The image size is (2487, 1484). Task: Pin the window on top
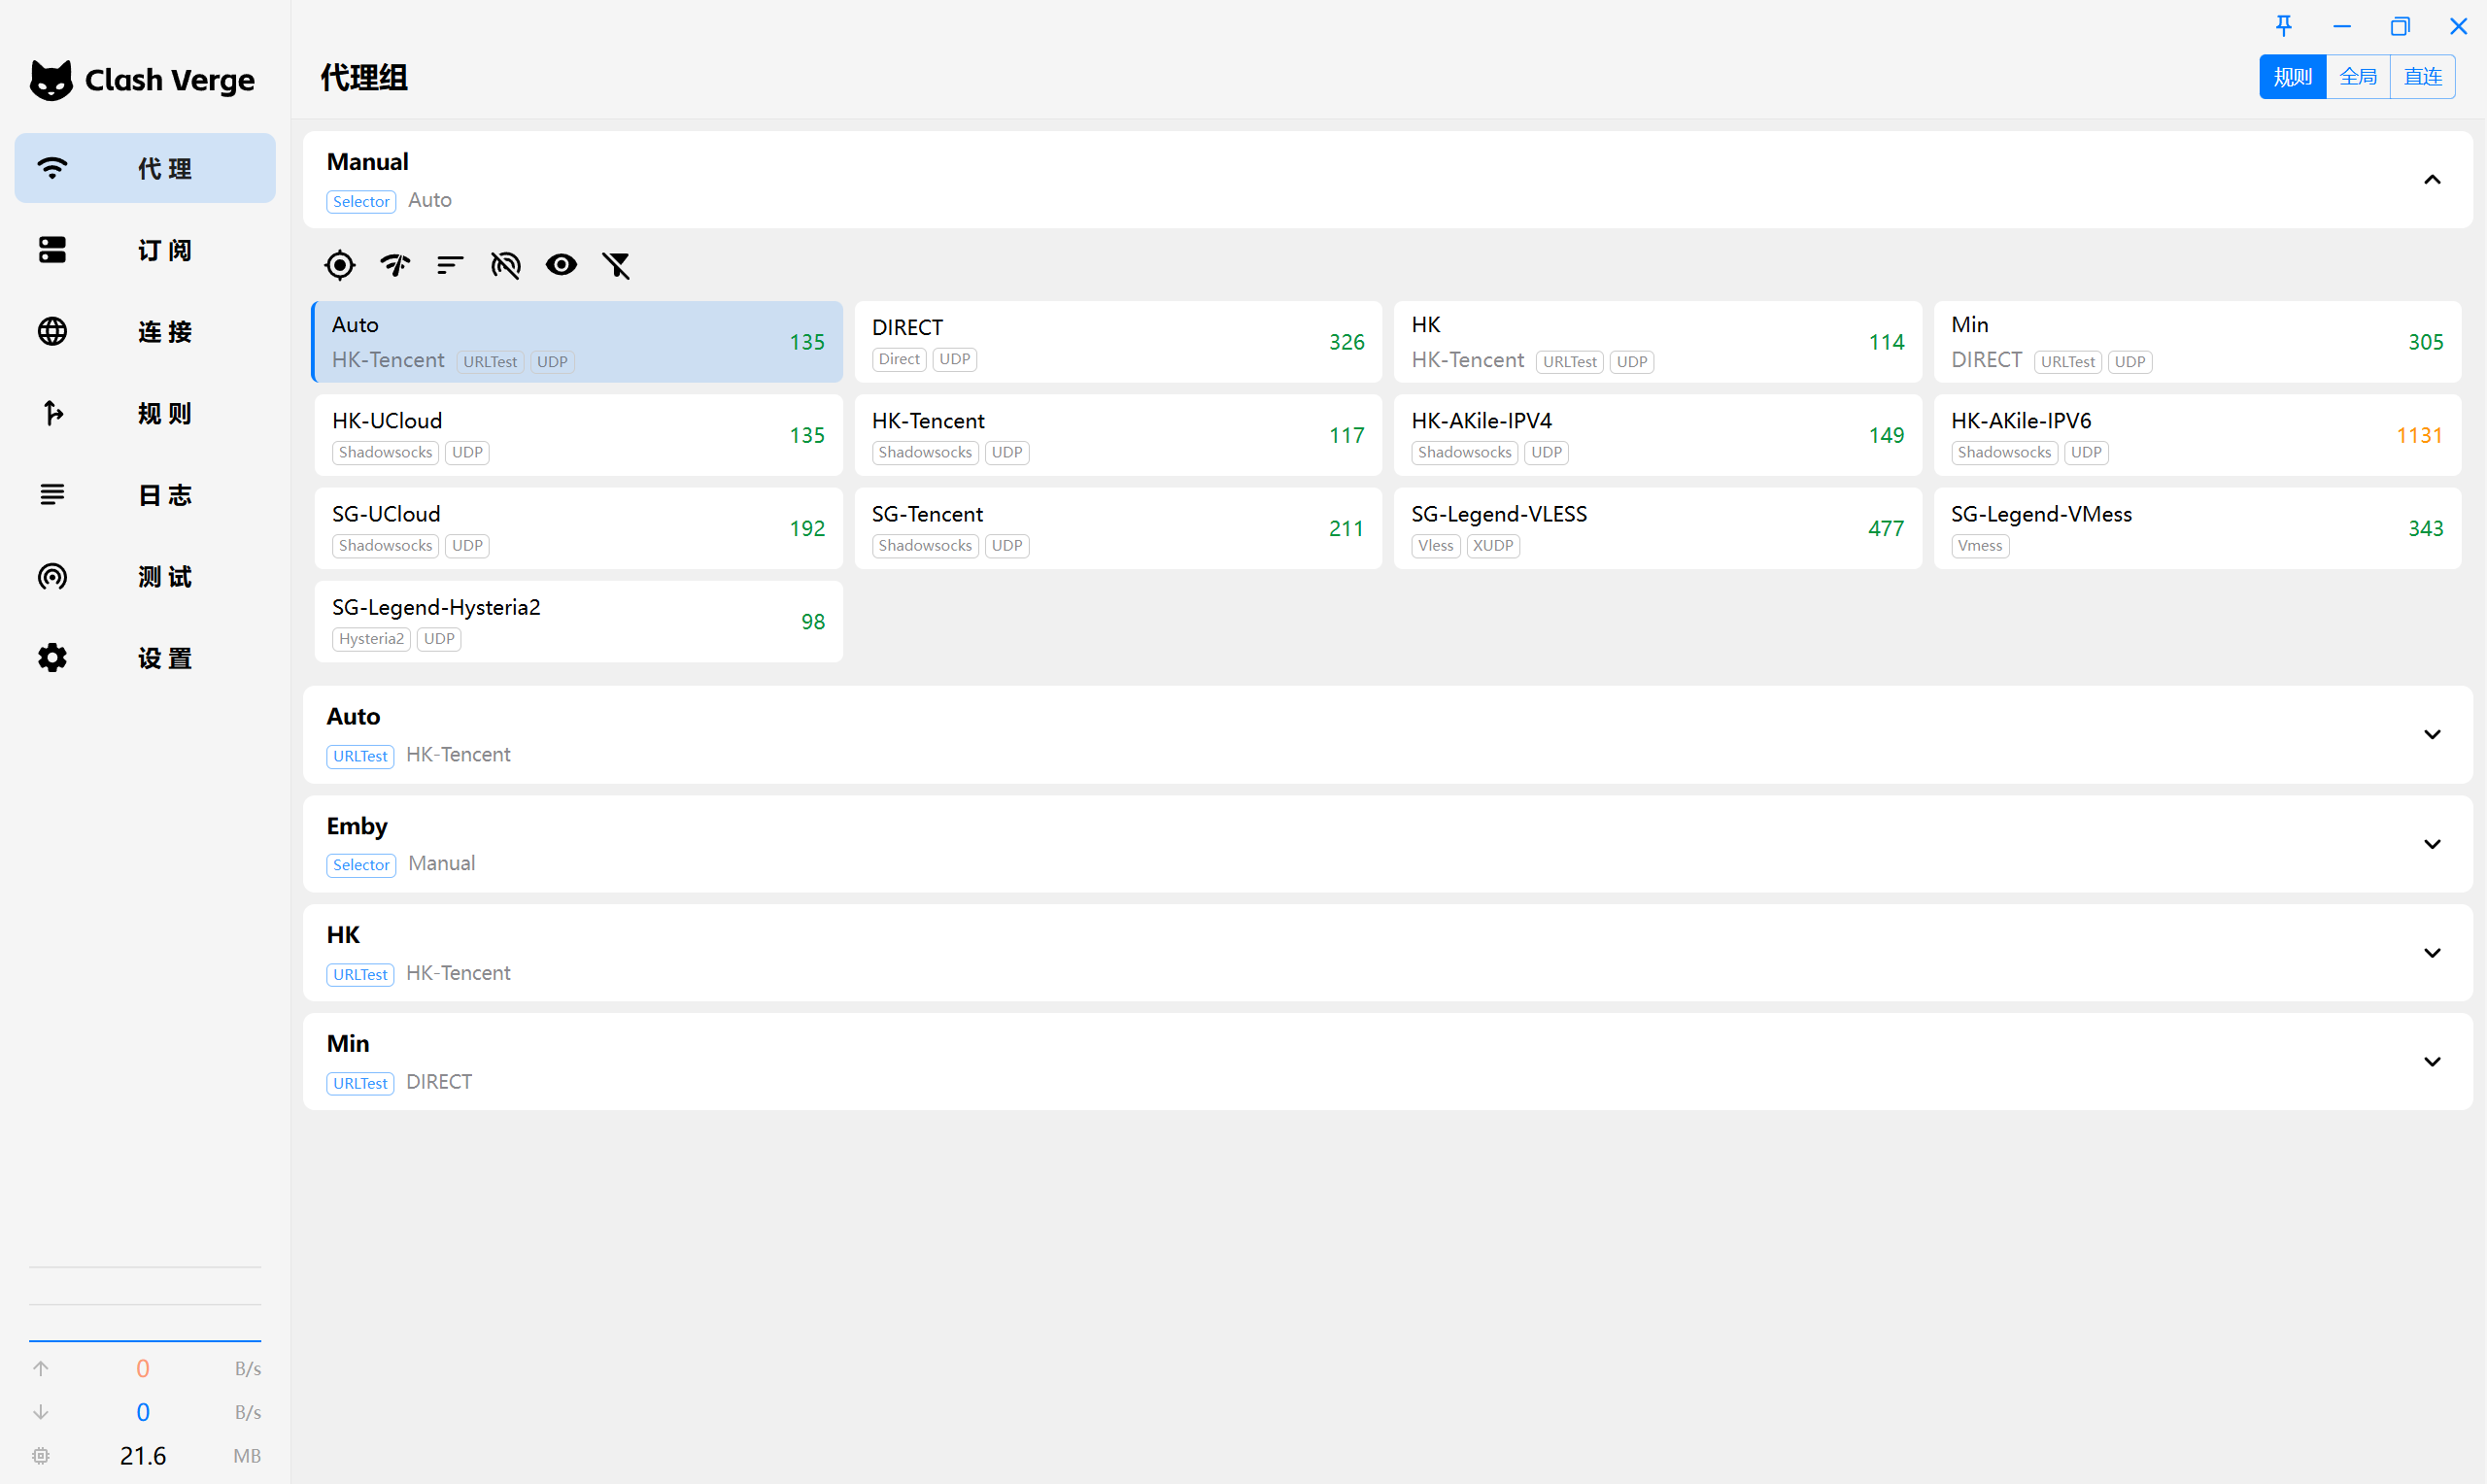(2284, 26)
